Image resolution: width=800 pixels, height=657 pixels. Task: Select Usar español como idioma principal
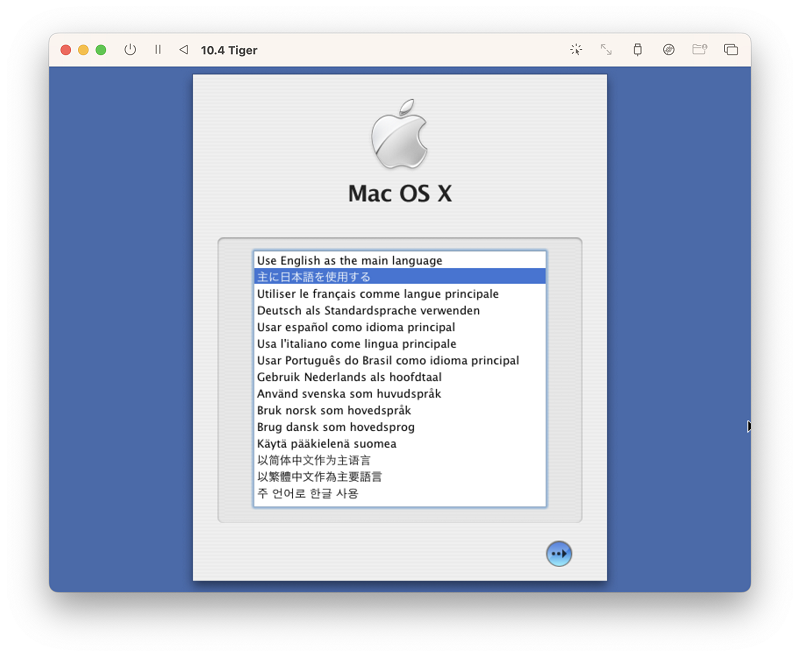tap(399, 327)
